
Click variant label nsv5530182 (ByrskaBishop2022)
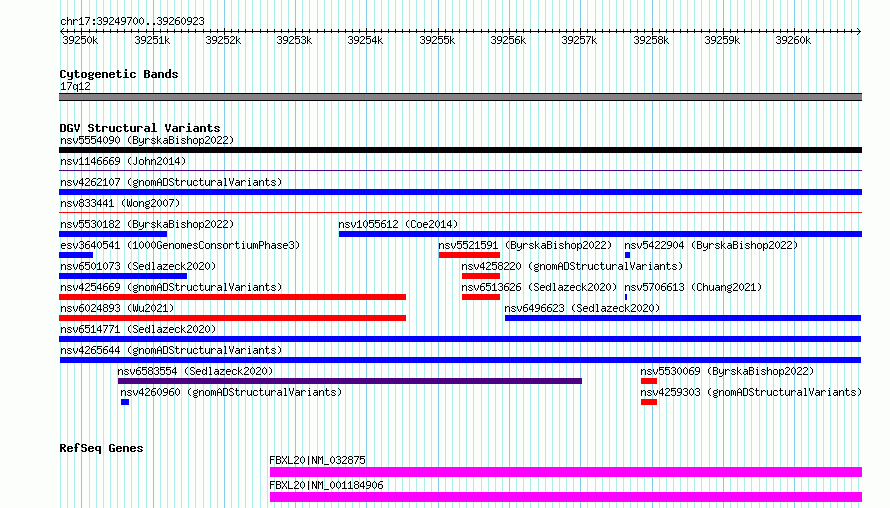click(147, 224)
